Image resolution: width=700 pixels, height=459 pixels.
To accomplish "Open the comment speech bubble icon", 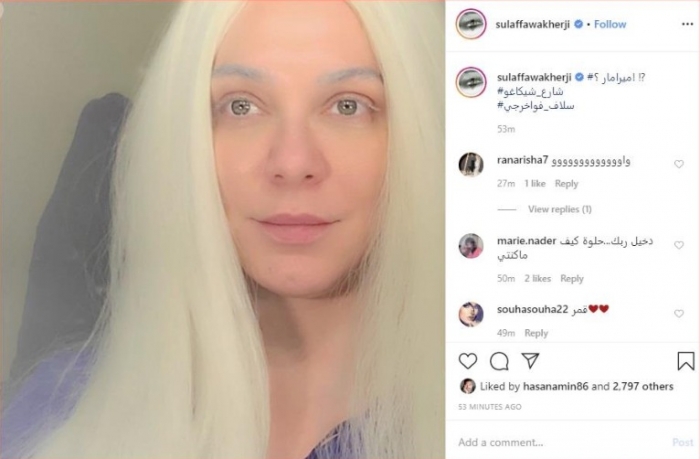I will tap(499, 361).
